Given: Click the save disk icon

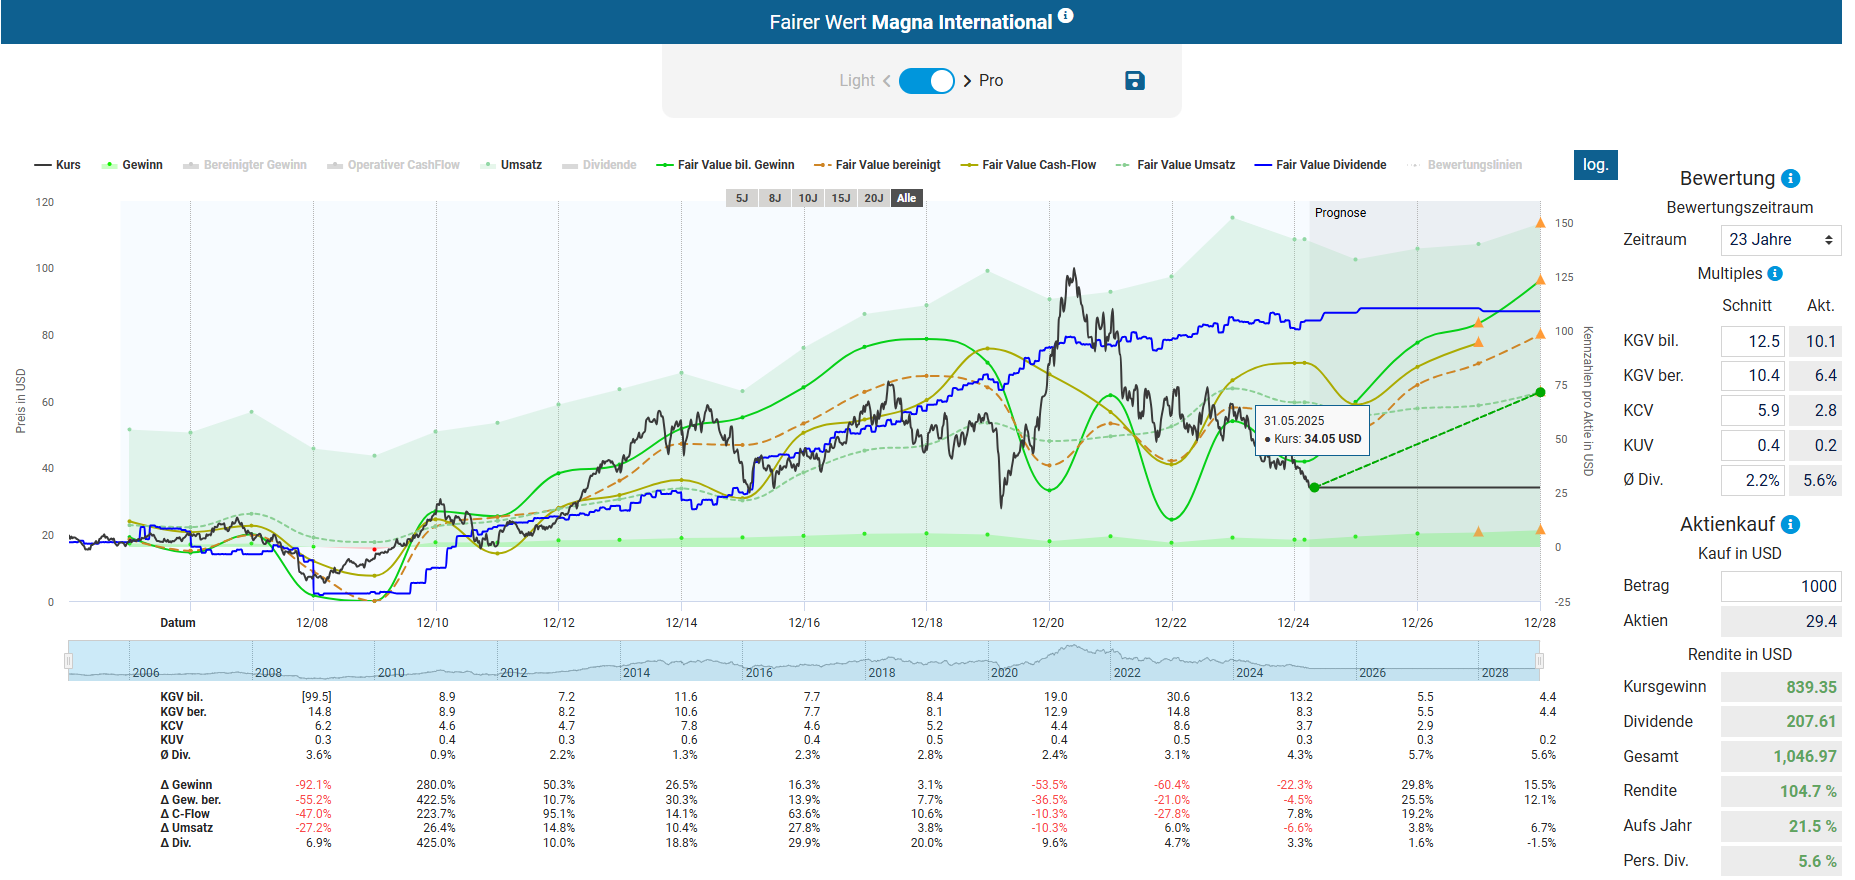Looking at the screenshot, I should [1134, 81].
